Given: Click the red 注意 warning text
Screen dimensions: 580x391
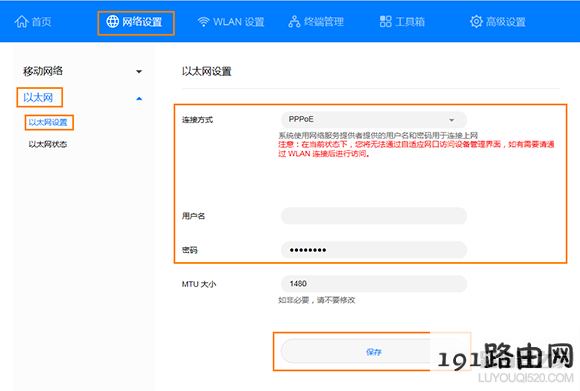Looking at the screenshot, I should pyautogui.click(x=417, y=149).
